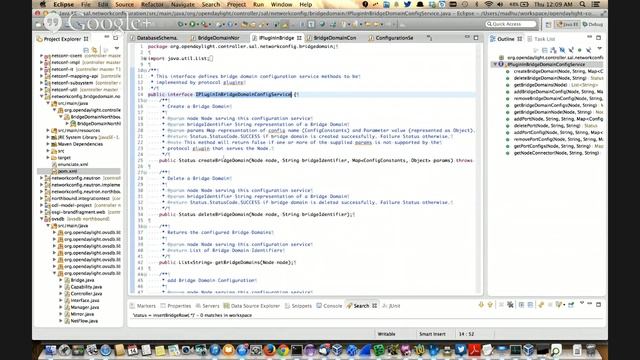Open the Outline view menu arrow
This screenshot has width=640, height=360.
[x=600, y=49]
